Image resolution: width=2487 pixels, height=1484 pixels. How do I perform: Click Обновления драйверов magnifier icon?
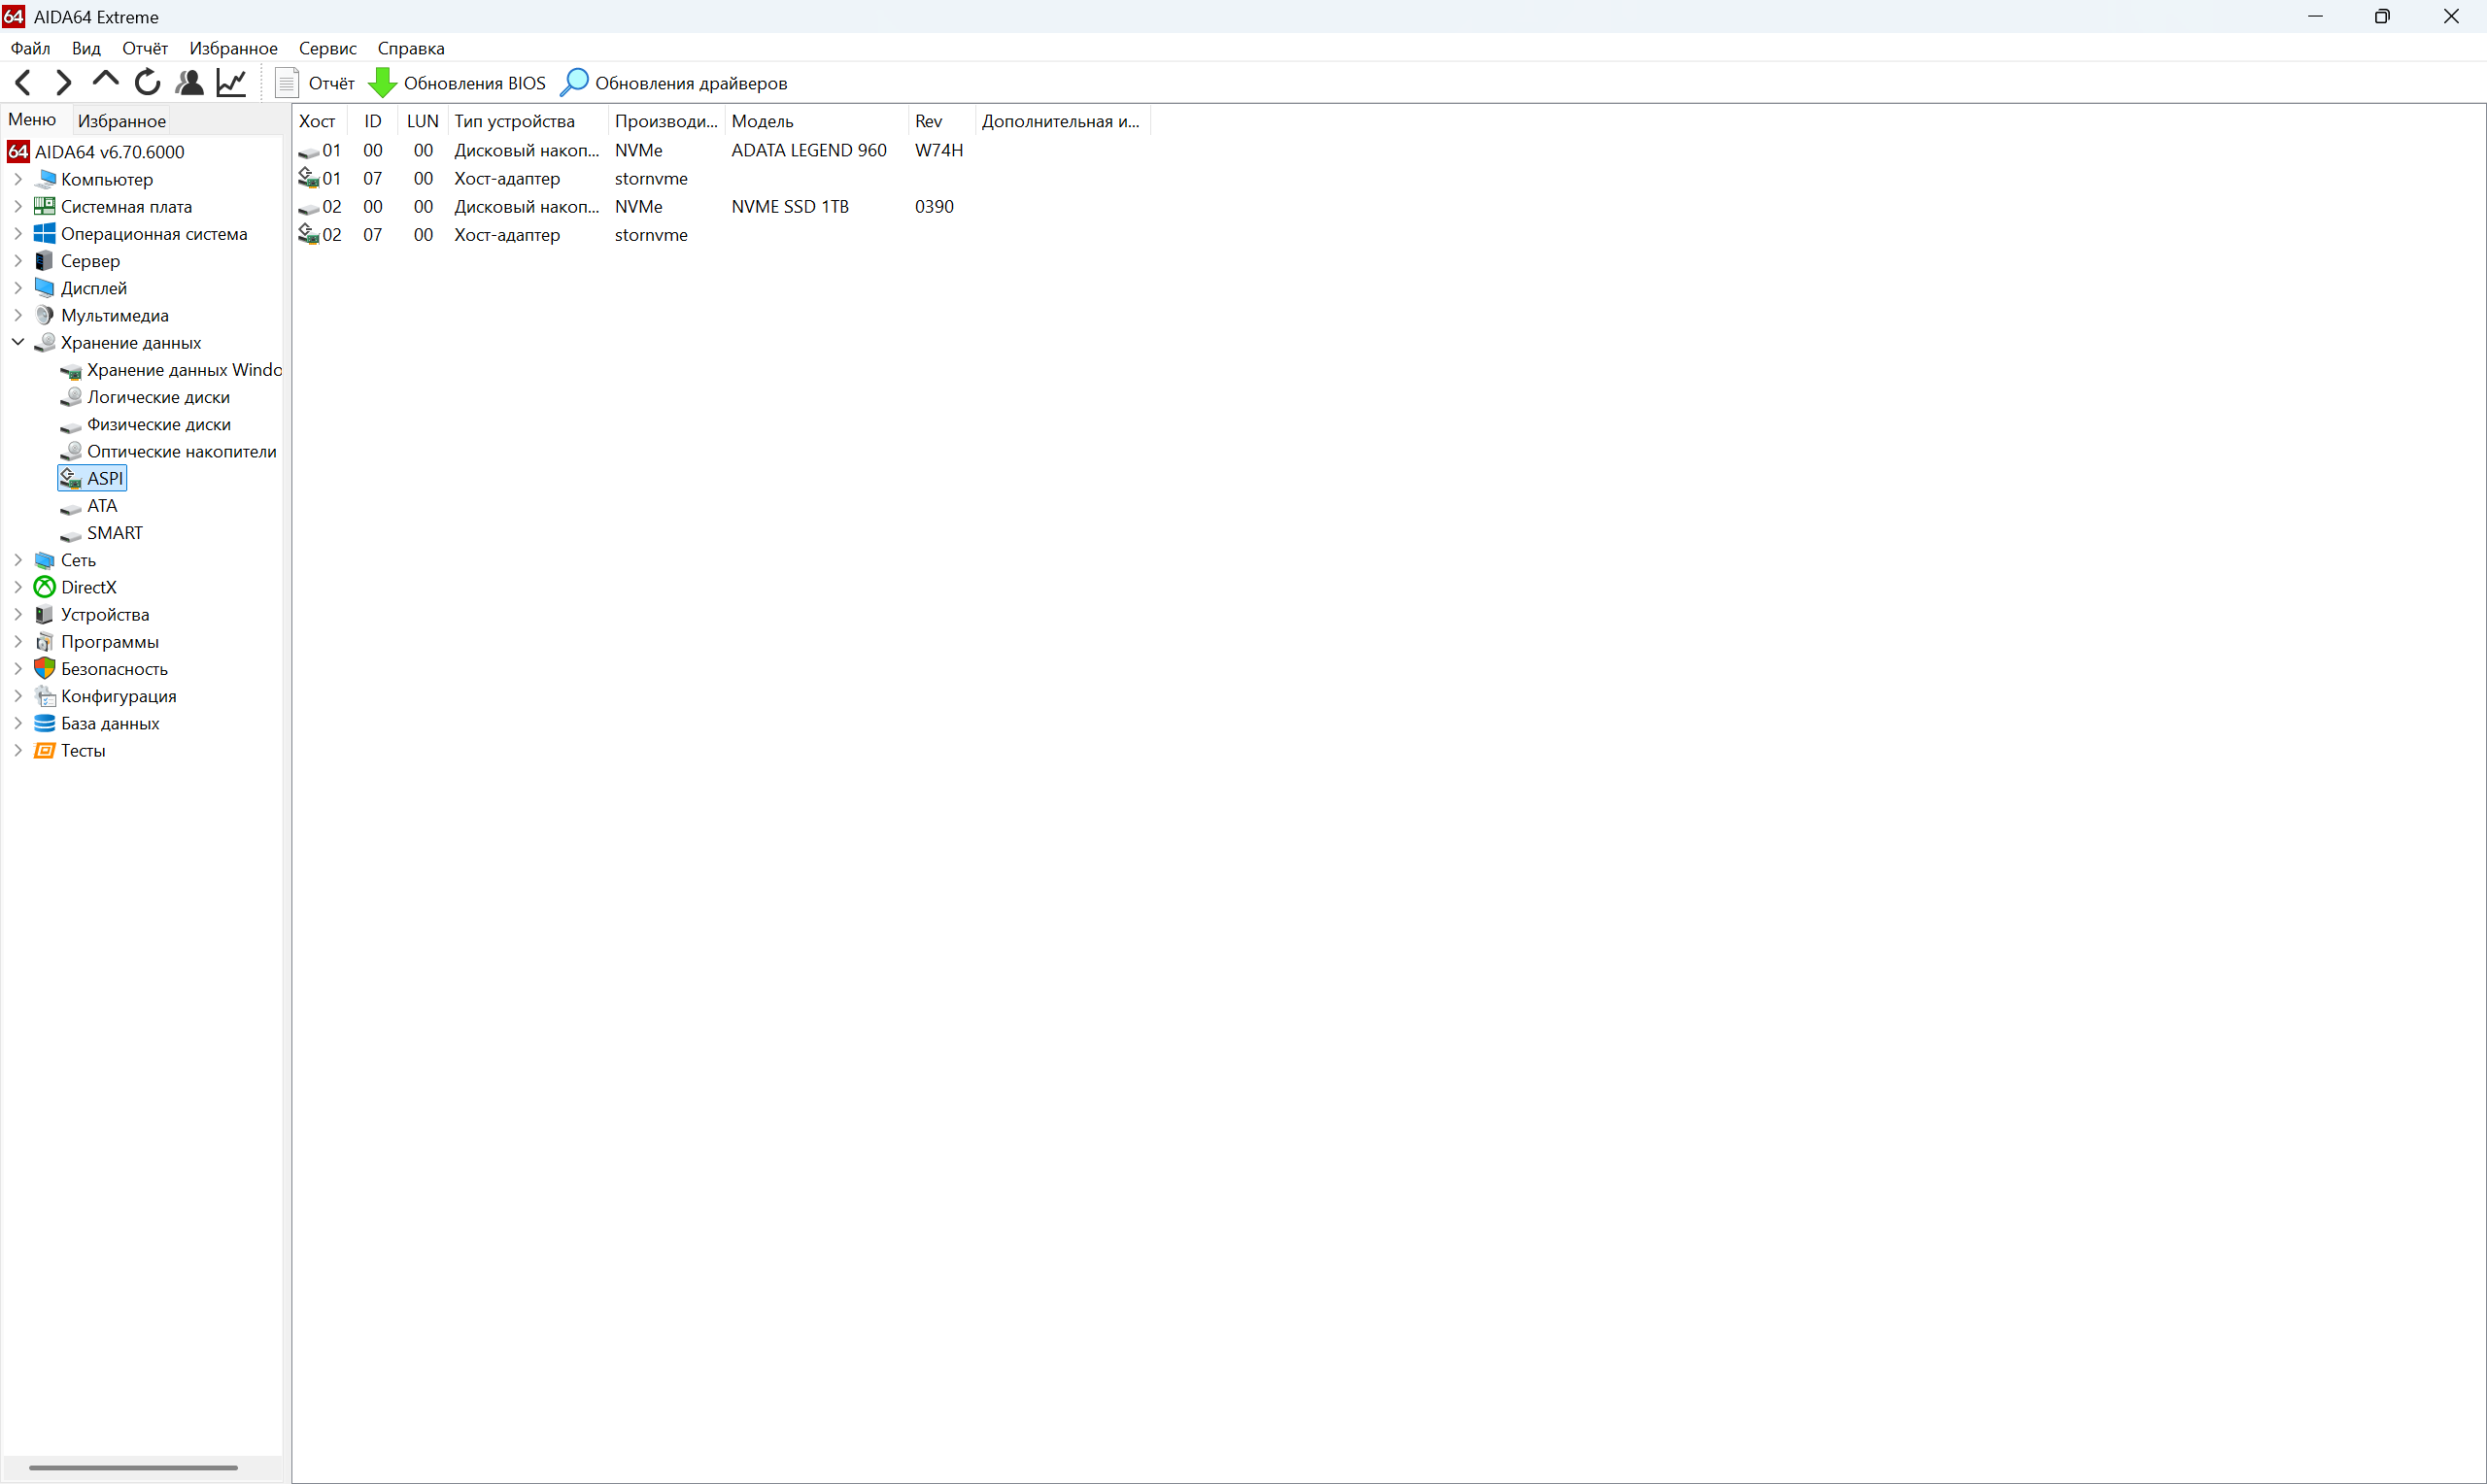[574, 82]
